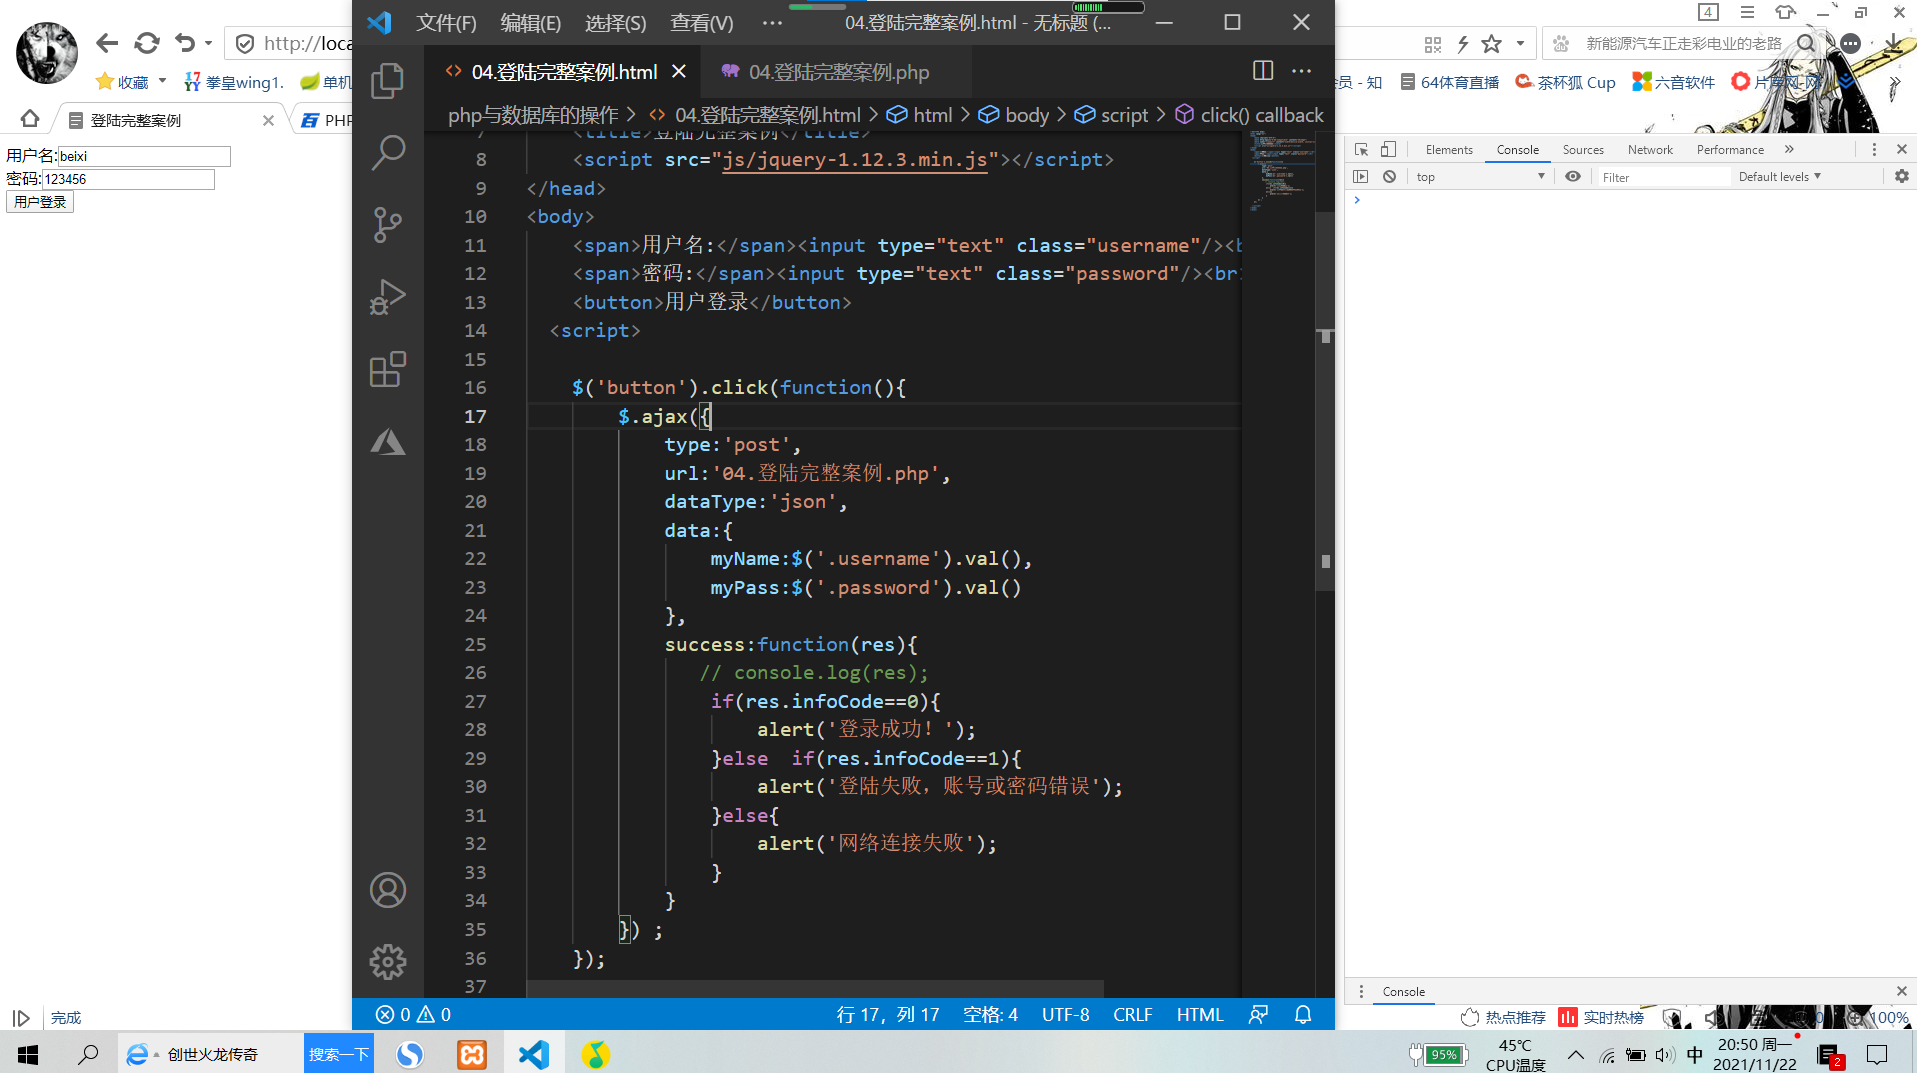Open DevTools customize menu

(x=1873, y=149)
